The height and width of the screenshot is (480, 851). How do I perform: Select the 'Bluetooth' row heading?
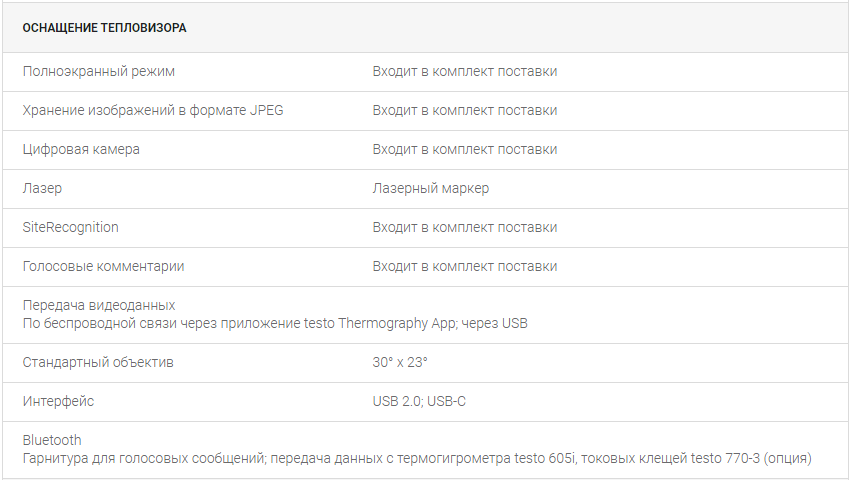(52, 440)
